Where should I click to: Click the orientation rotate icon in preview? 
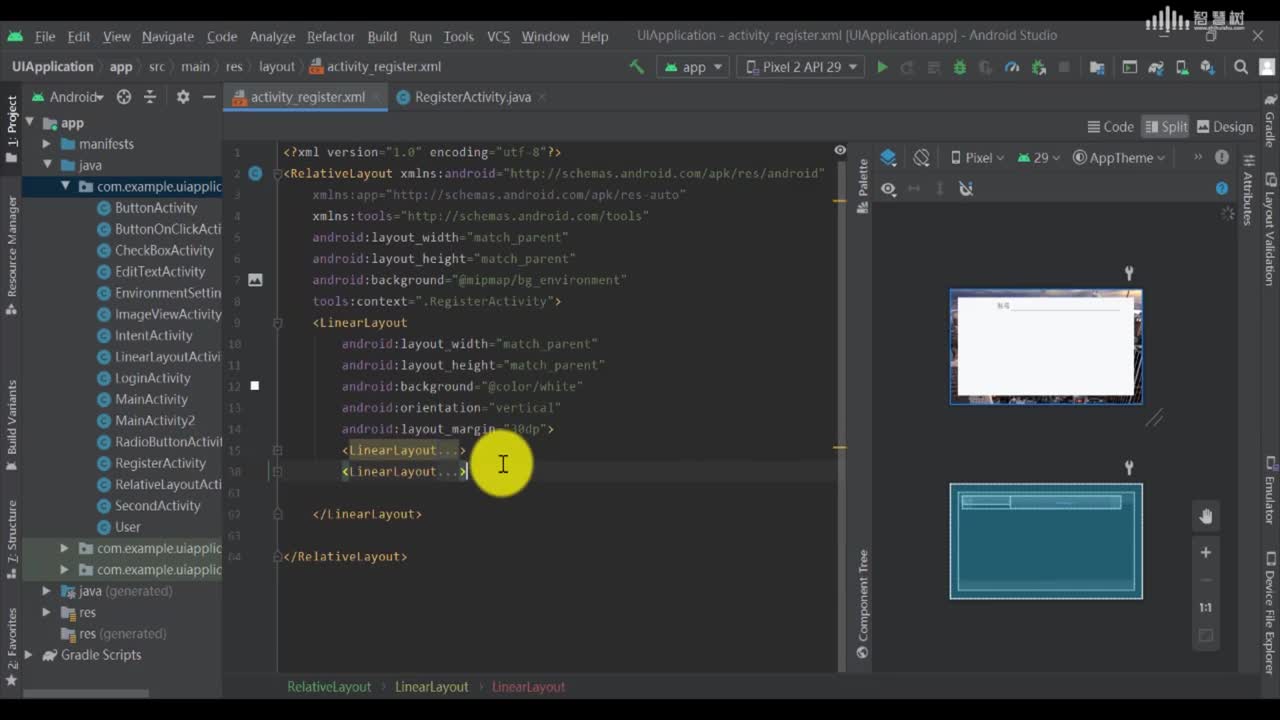921,157
